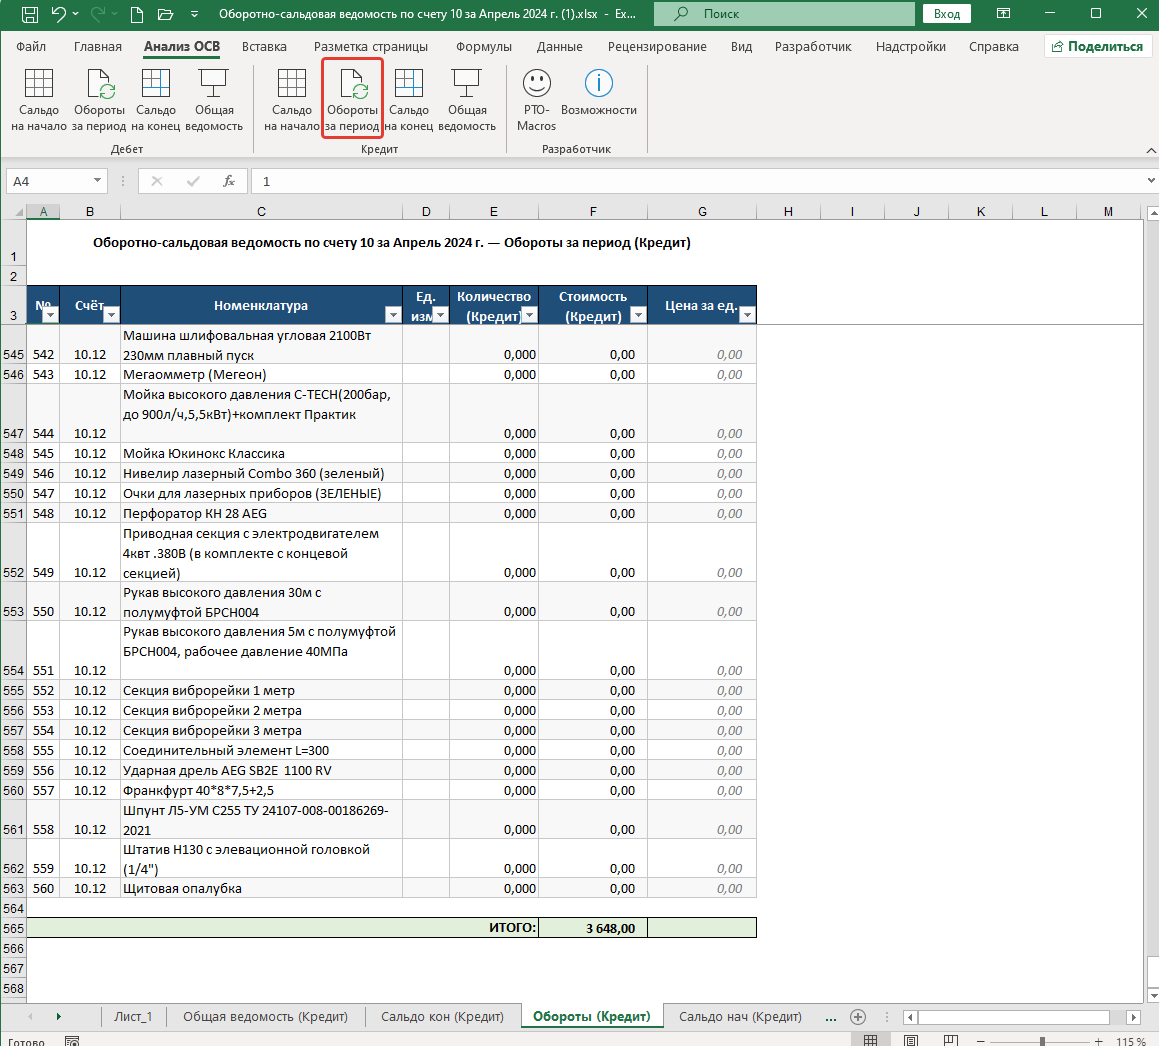Image resolution: width=1159 pixels, height=1046 pixels.
Task: Open the Стоимость (Кредит) filter dropdown
Action: click(638, 316)
